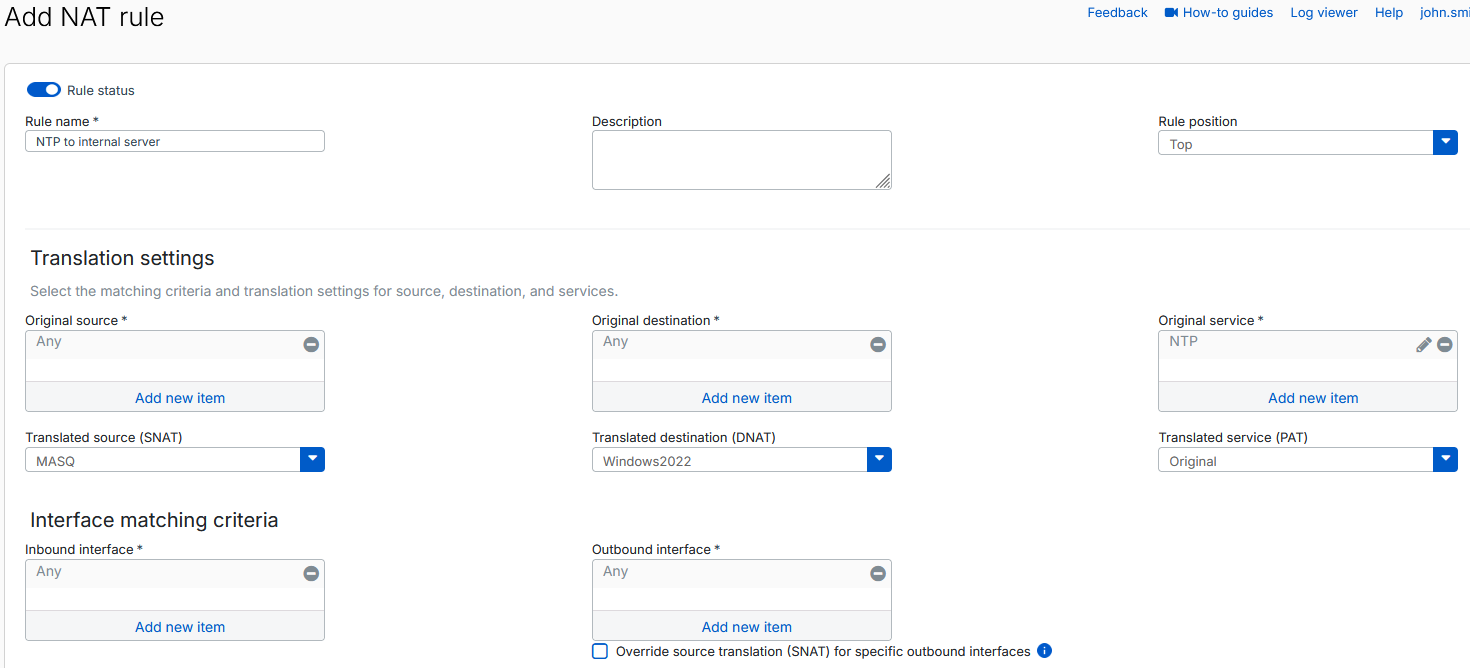Click the video icon beside How-to guides
Viewport: 1470px width, 668px height.
tap(1169, 12)
